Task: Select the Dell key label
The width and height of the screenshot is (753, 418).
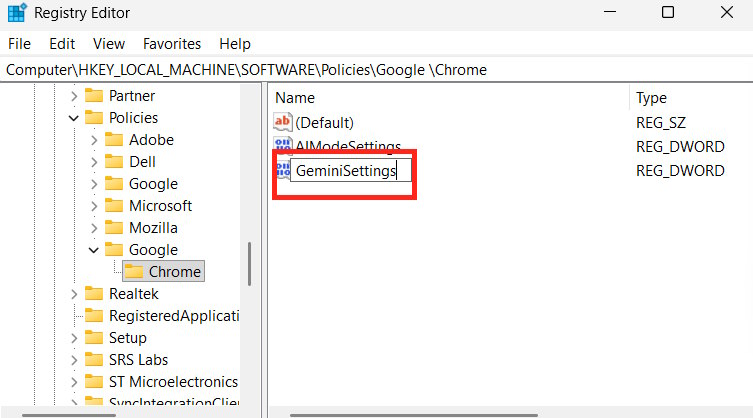Action: (142, 162)
